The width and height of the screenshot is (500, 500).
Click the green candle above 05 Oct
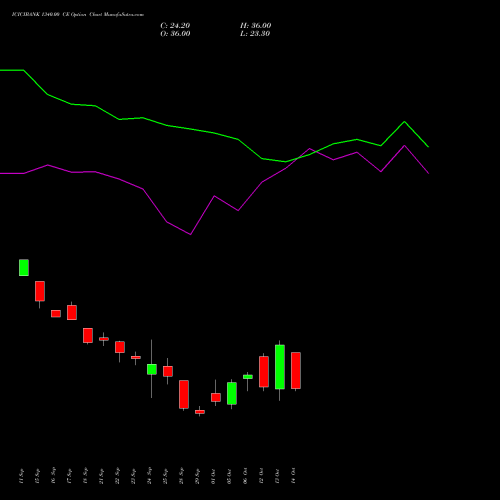[x=232, y=393]
